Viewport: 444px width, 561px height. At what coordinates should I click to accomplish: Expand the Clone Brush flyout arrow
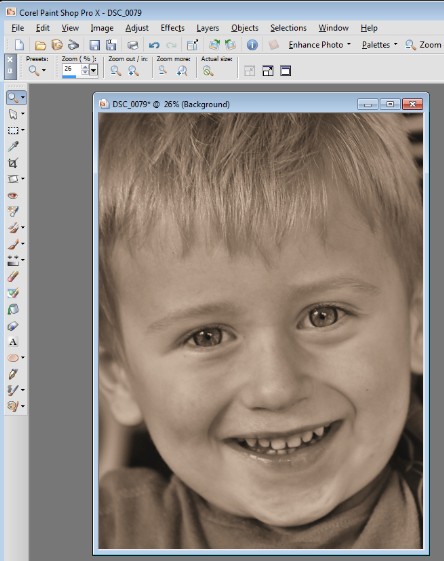click(x=23, y=227)
